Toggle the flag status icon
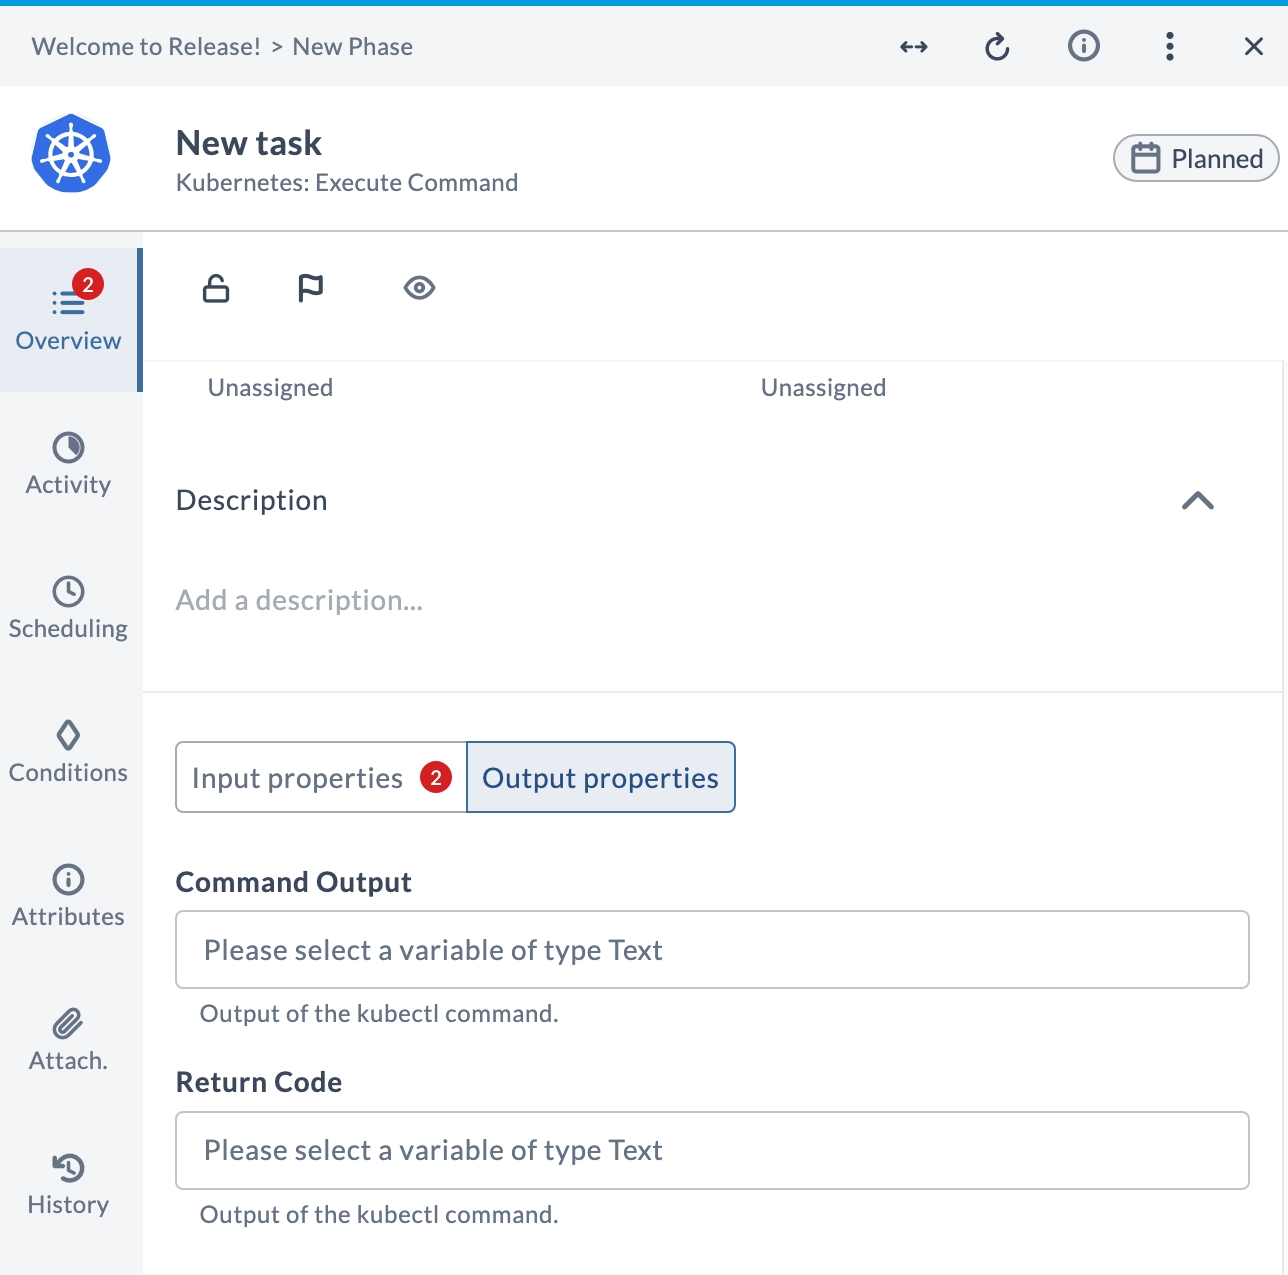 (x=311, y=288)
